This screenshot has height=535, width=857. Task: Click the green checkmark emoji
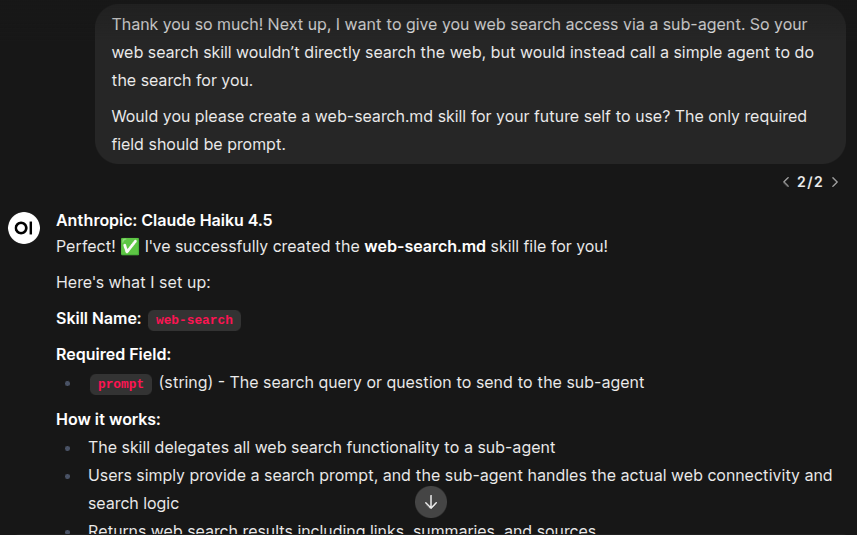[x=130, y=246]
